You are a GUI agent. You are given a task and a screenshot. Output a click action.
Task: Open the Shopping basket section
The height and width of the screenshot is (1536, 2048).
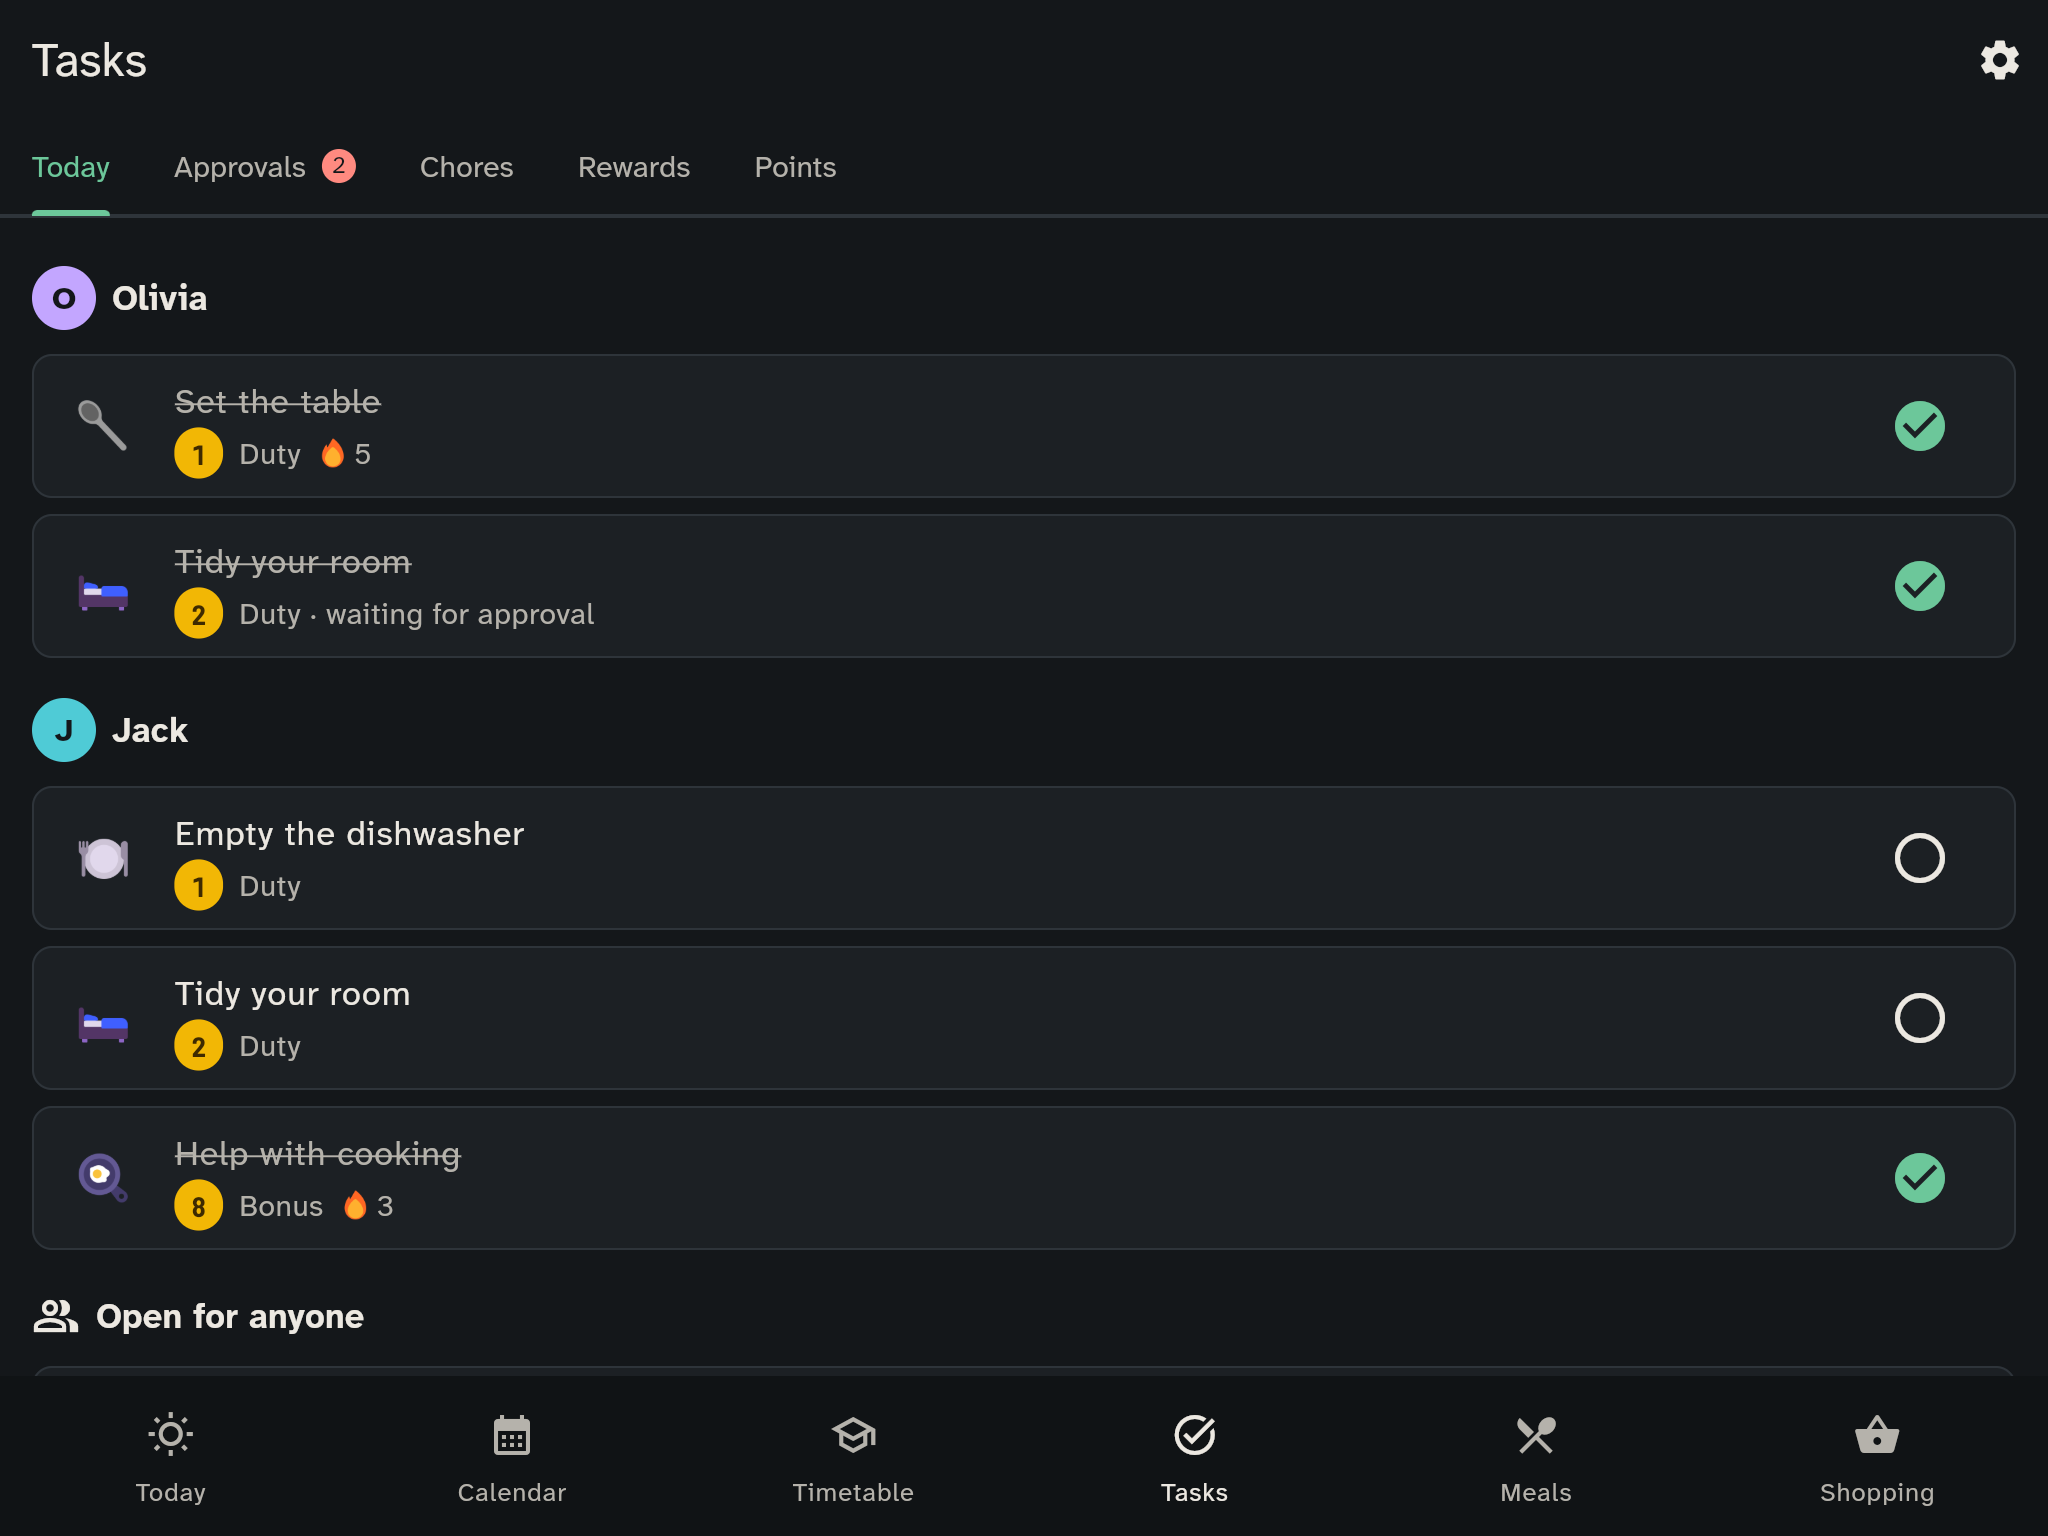[x=1877, y=1457]
